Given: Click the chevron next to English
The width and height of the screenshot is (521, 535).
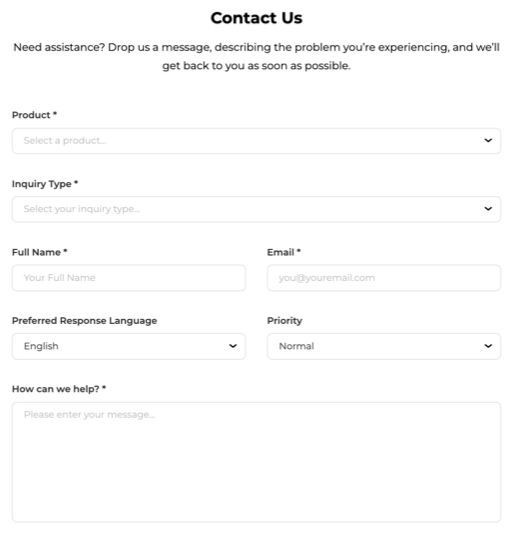Looking at the screenshot, I should (x=233, y=346).
